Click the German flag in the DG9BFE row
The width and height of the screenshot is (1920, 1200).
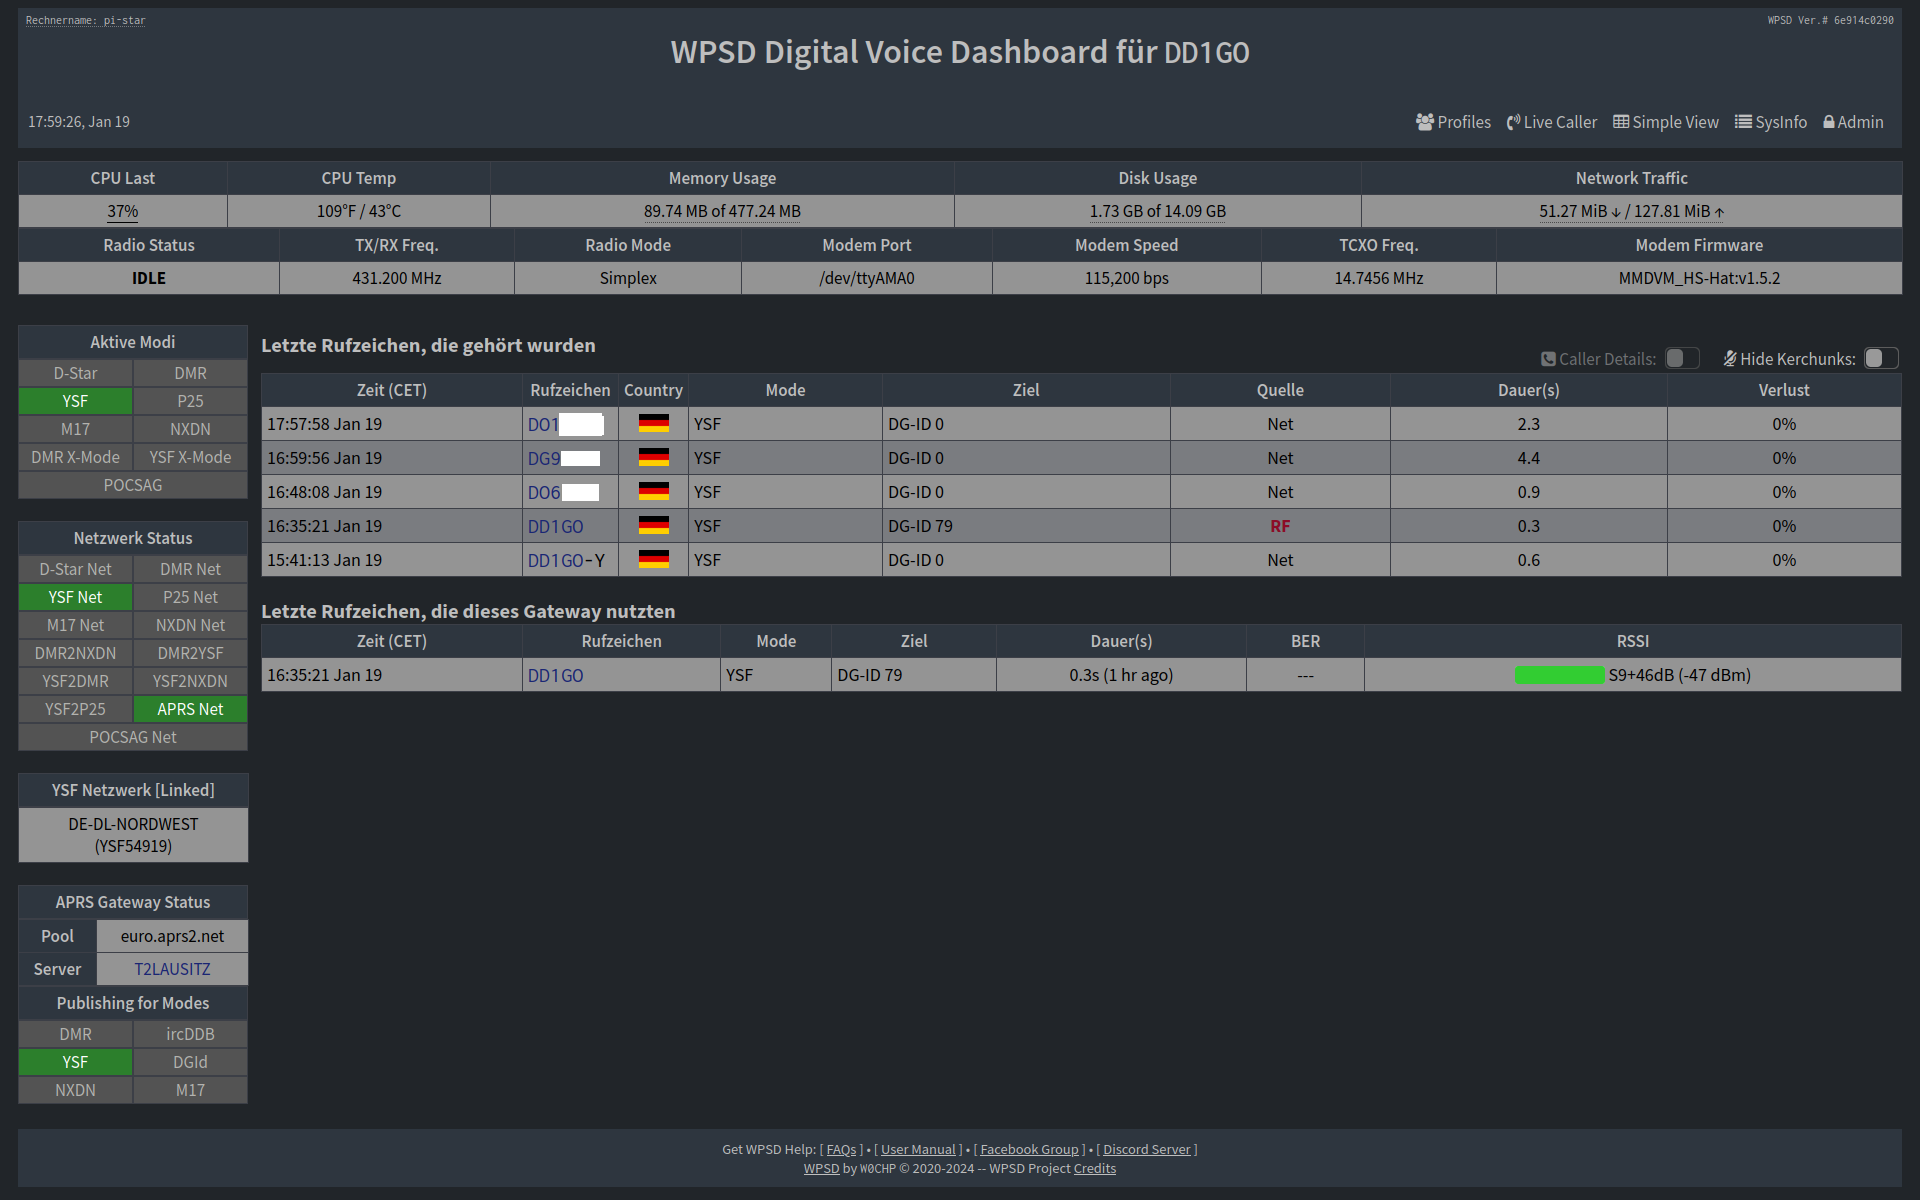(x=655, y=457)
